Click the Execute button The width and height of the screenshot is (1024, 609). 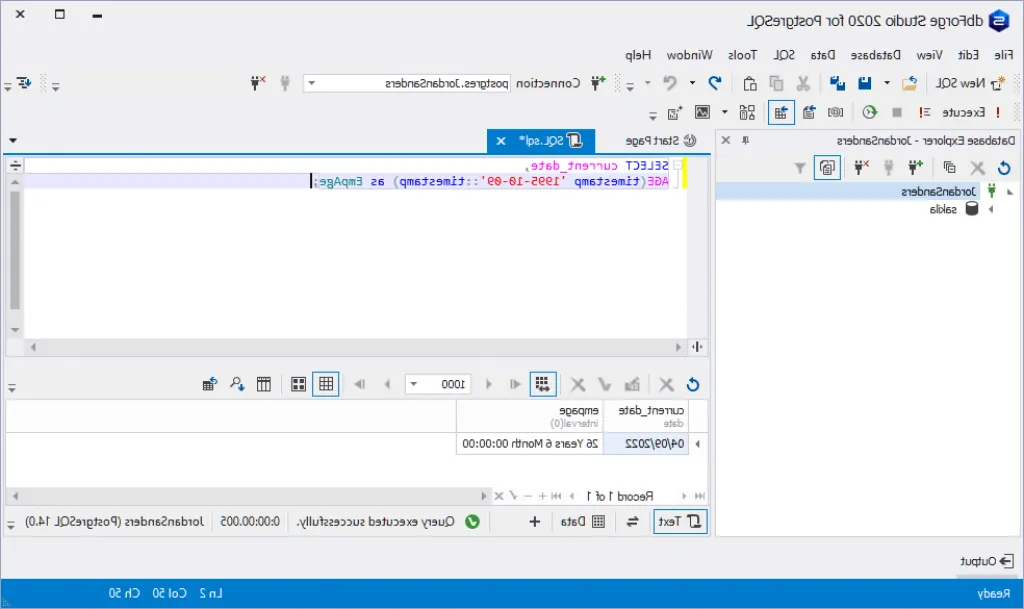click(970, 112)
